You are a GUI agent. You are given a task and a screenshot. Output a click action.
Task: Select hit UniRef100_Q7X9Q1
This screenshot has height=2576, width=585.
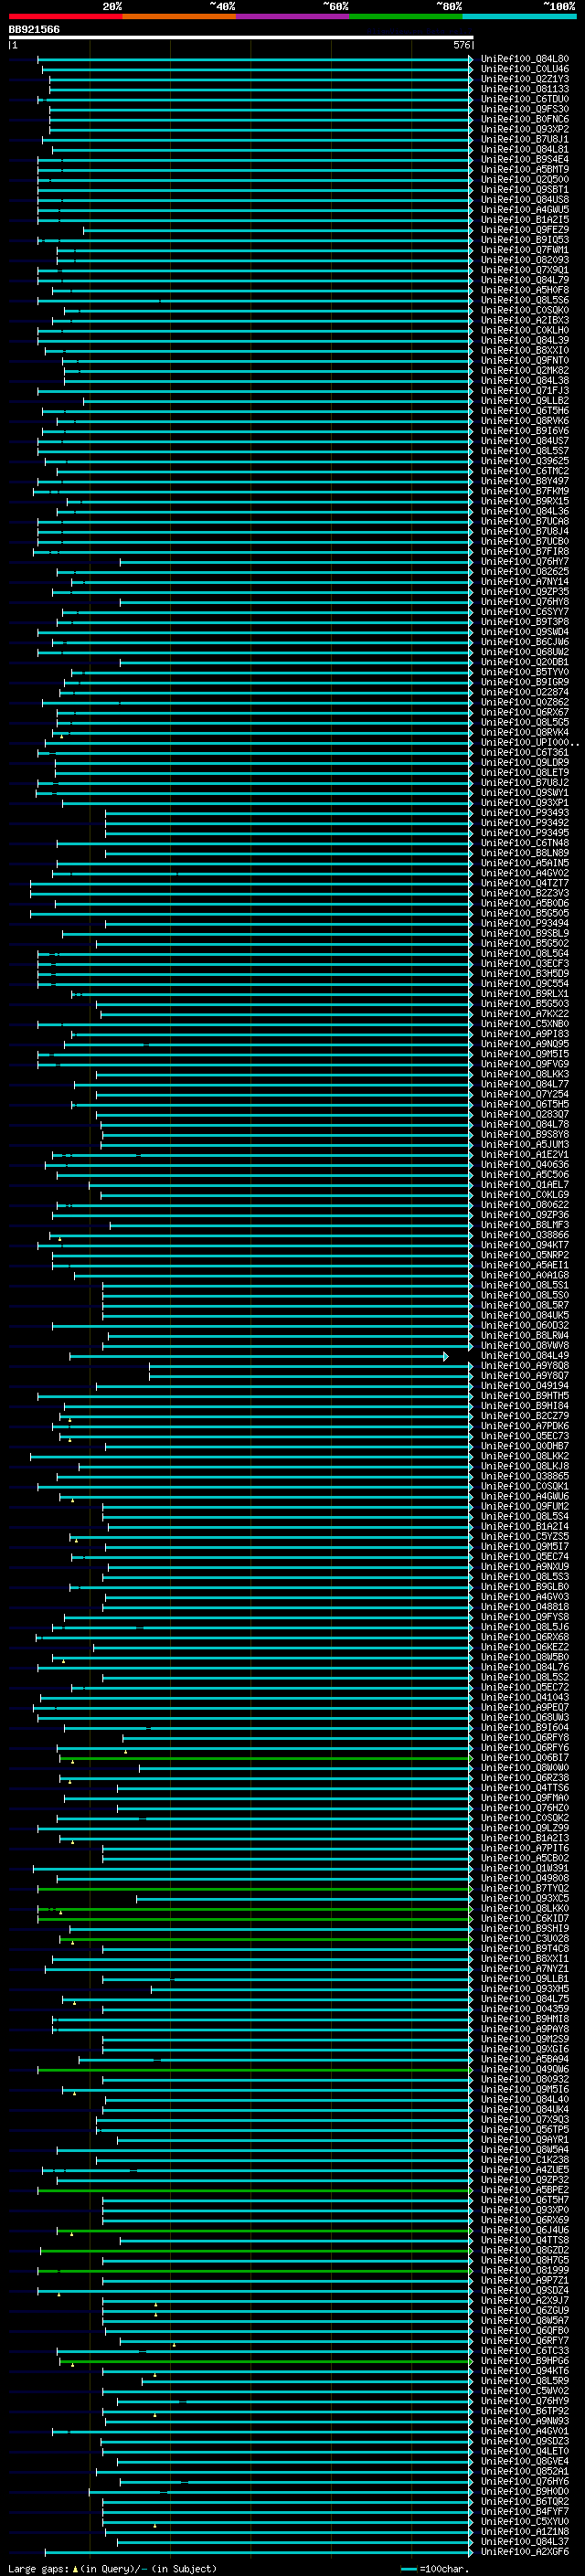(525, 270)
